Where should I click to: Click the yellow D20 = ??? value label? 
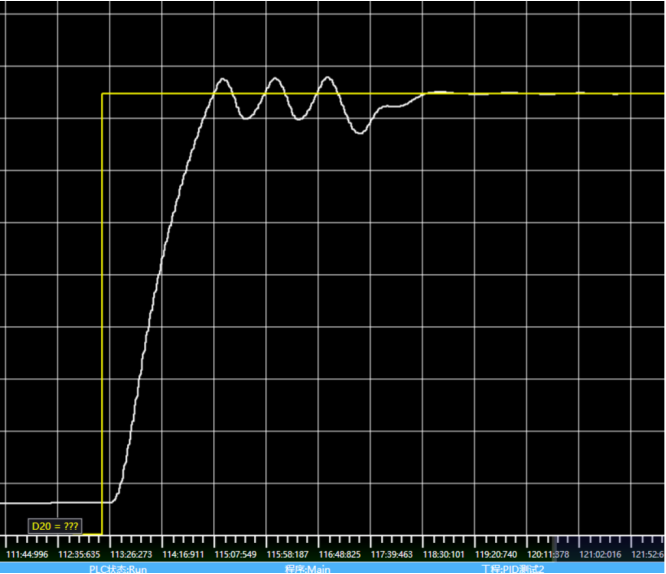click(55, 526)
